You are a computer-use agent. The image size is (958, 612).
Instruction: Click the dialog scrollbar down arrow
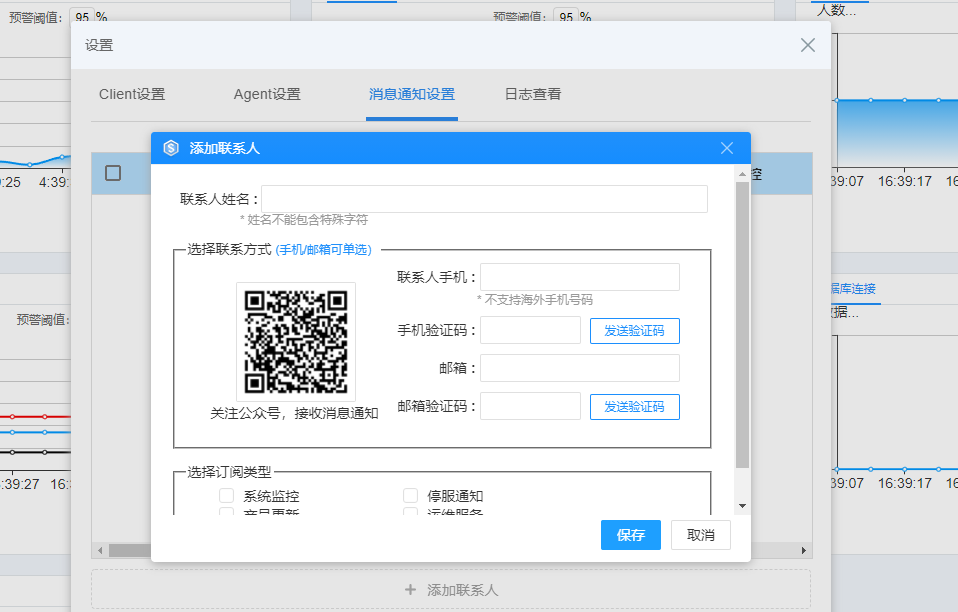(742, 506)
